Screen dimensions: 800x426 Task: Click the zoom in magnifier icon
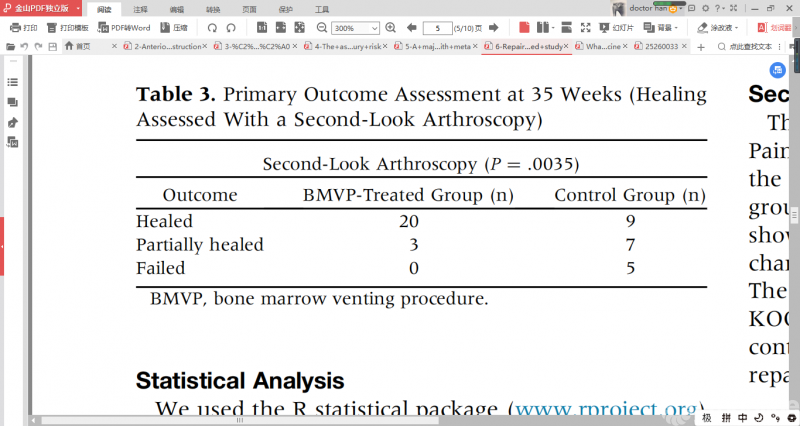(390, 27)
